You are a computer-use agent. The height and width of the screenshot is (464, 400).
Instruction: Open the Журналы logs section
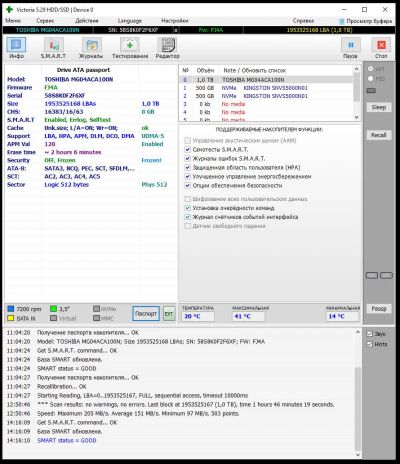click(91, 48)
